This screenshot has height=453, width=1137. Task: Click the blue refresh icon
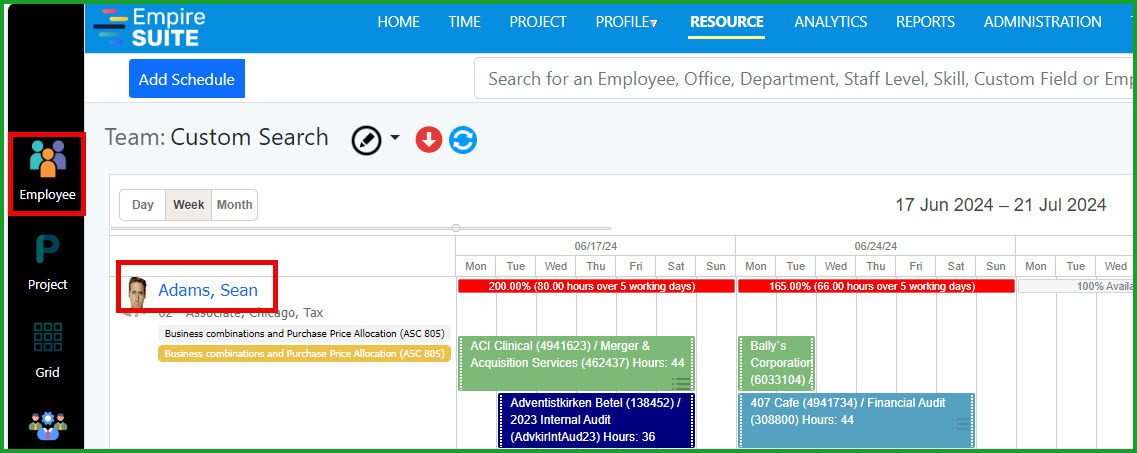pyautogui.click(x=463, y=140)
